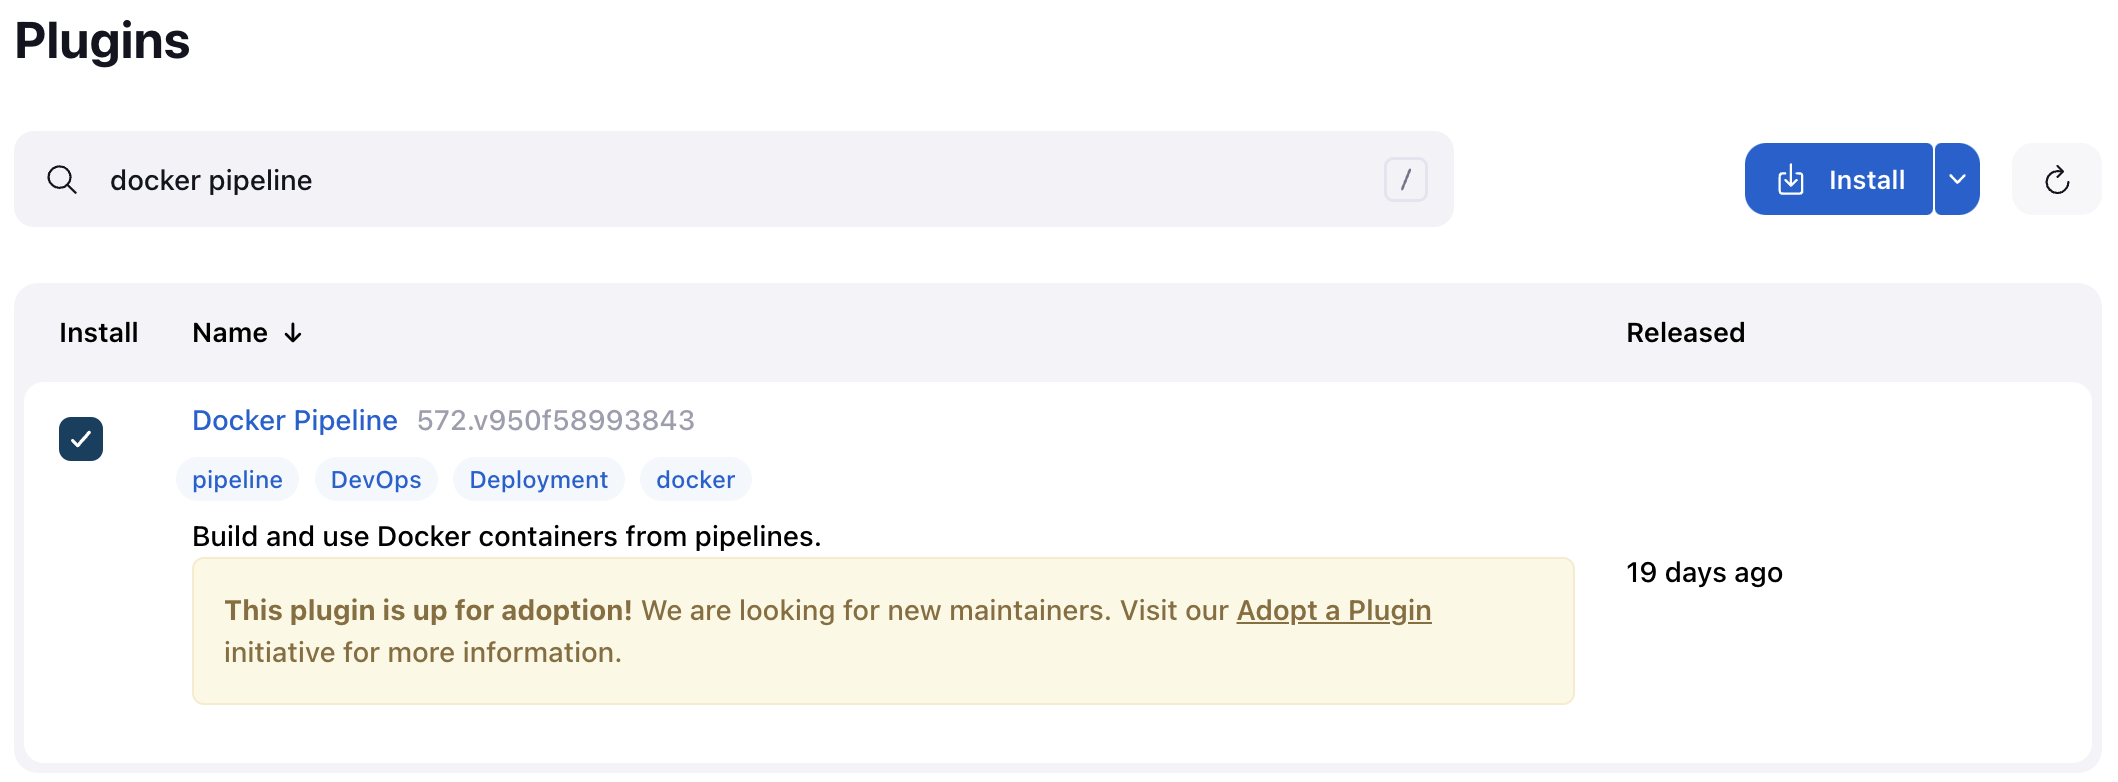Viewport: 2118px width, 782px height.
Task: Select the pipeline tag
Action: click(237, 479)
